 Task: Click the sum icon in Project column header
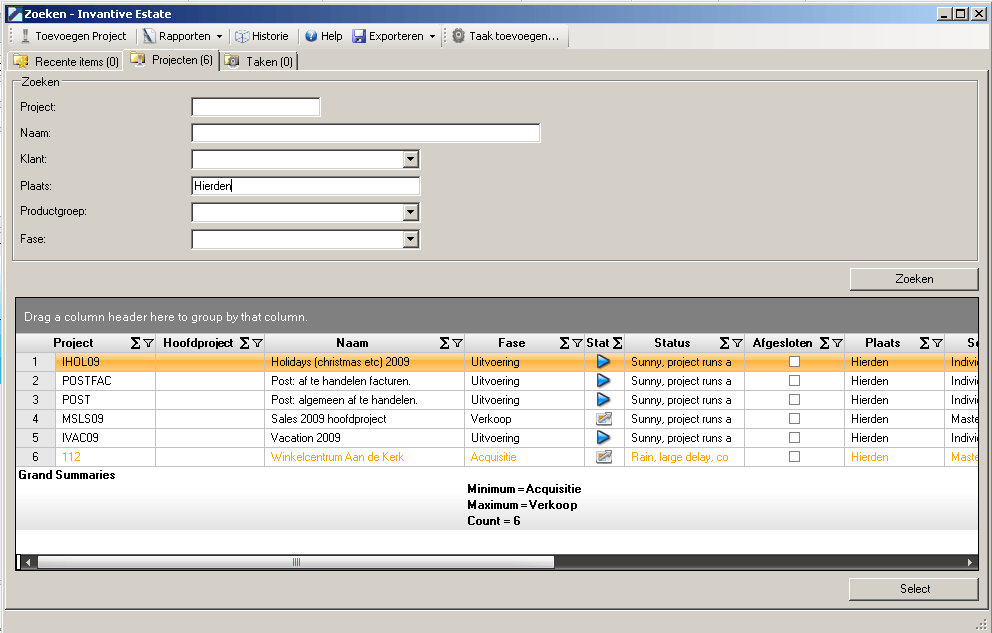pyautogui.click(x=135, y=343)
